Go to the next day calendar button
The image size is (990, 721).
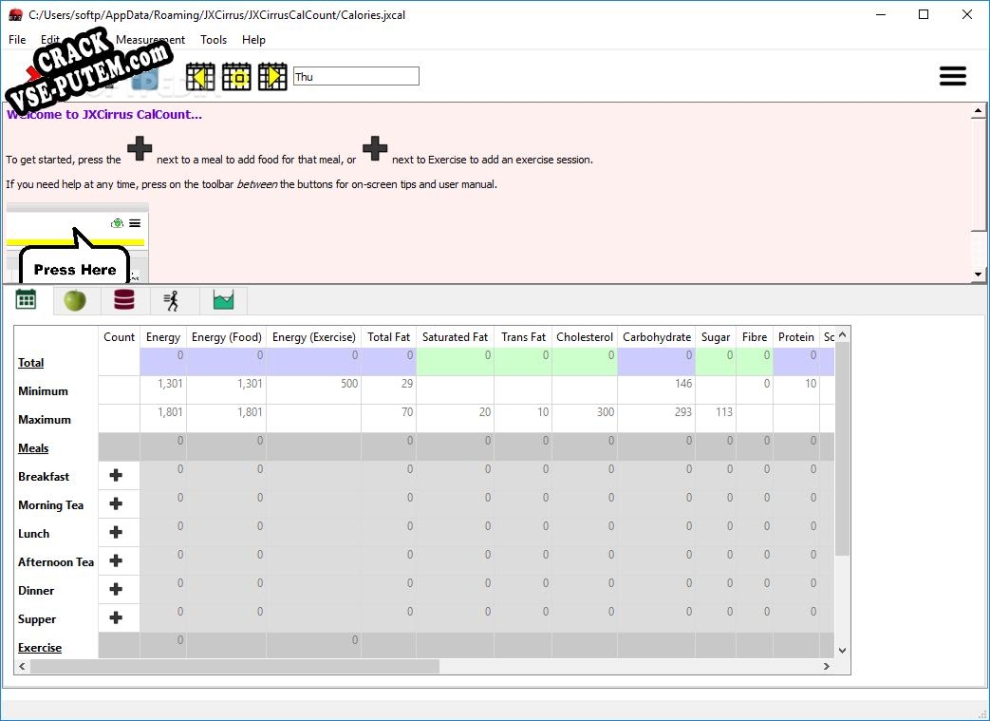tap(272, 76)
